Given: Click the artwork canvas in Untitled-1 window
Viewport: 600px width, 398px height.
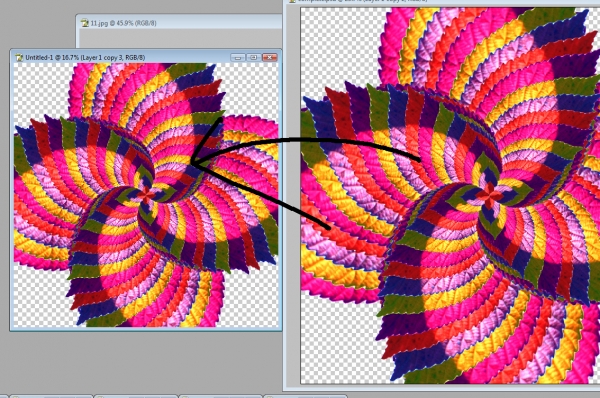Looking at the screenshot, I should (146, 195).
